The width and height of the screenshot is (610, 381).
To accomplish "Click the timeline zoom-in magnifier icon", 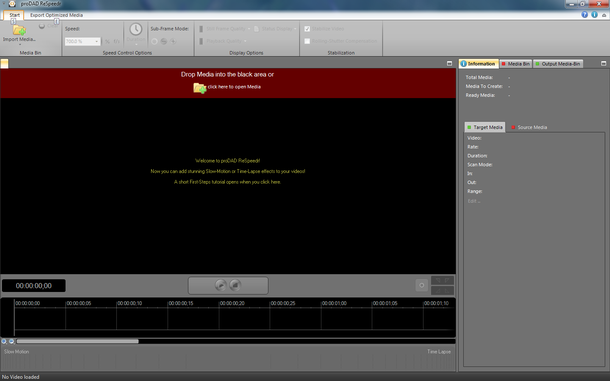I will tap(4, 341).
